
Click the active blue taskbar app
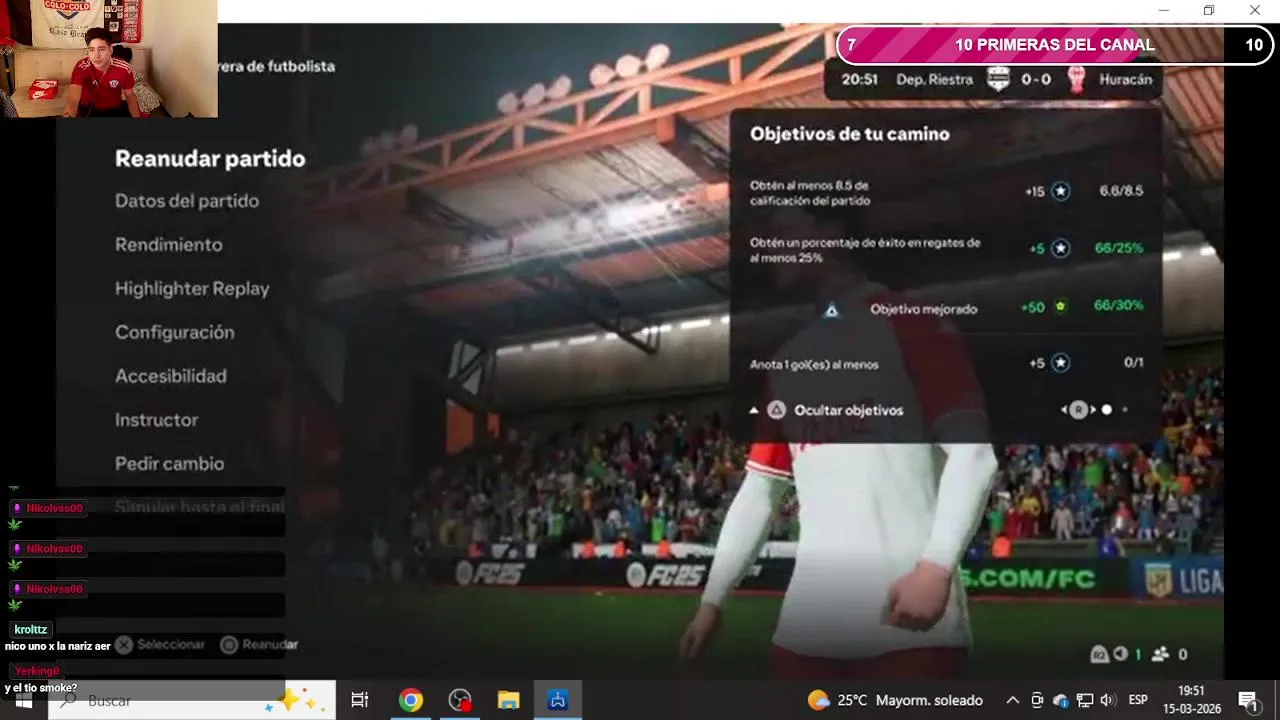pos(558,700)
